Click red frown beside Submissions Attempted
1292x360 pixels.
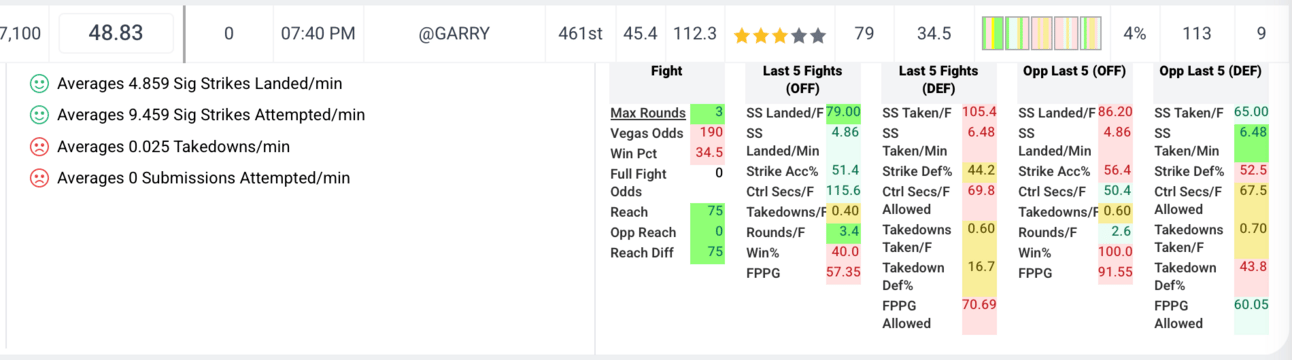pyautogui.click(x=39, y=179)
